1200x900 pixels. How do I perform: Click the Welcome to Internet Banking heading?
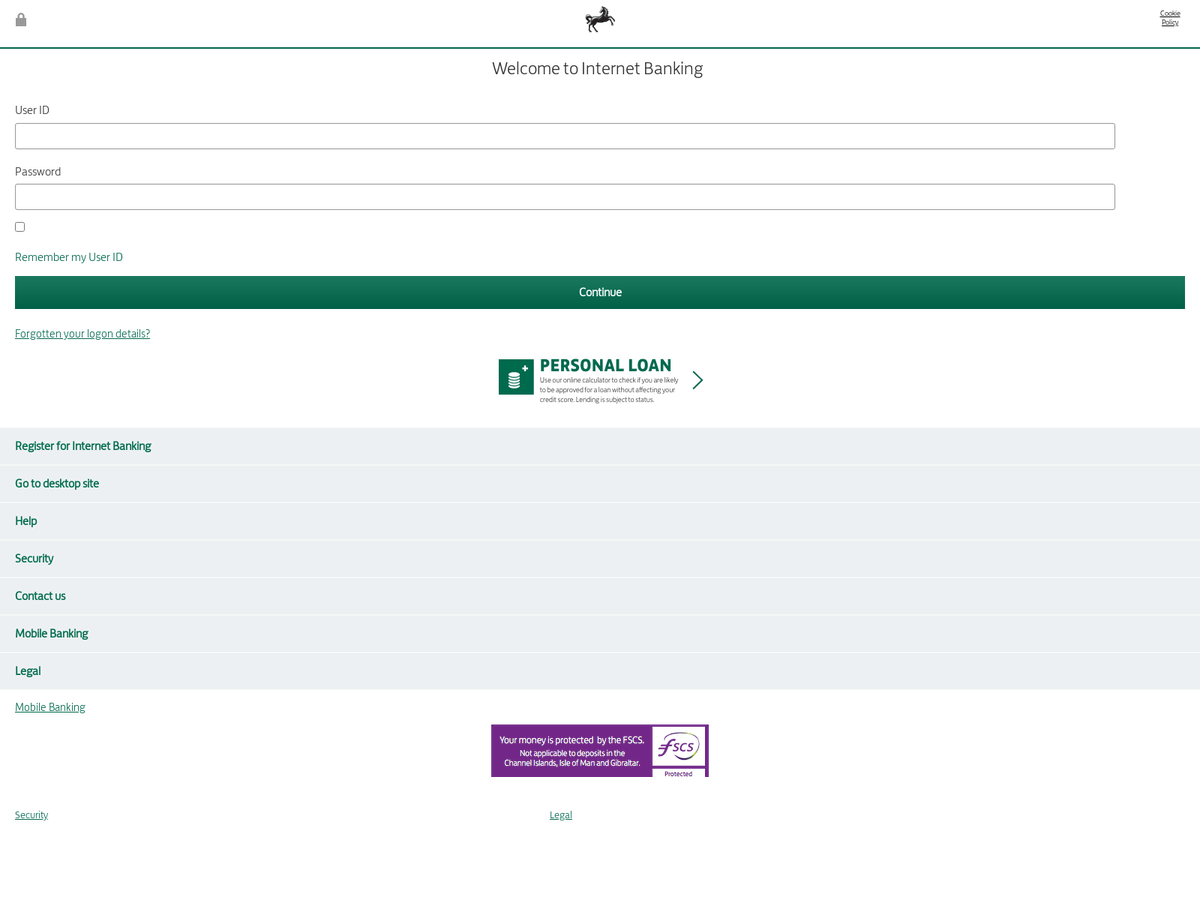click(597, 68)
